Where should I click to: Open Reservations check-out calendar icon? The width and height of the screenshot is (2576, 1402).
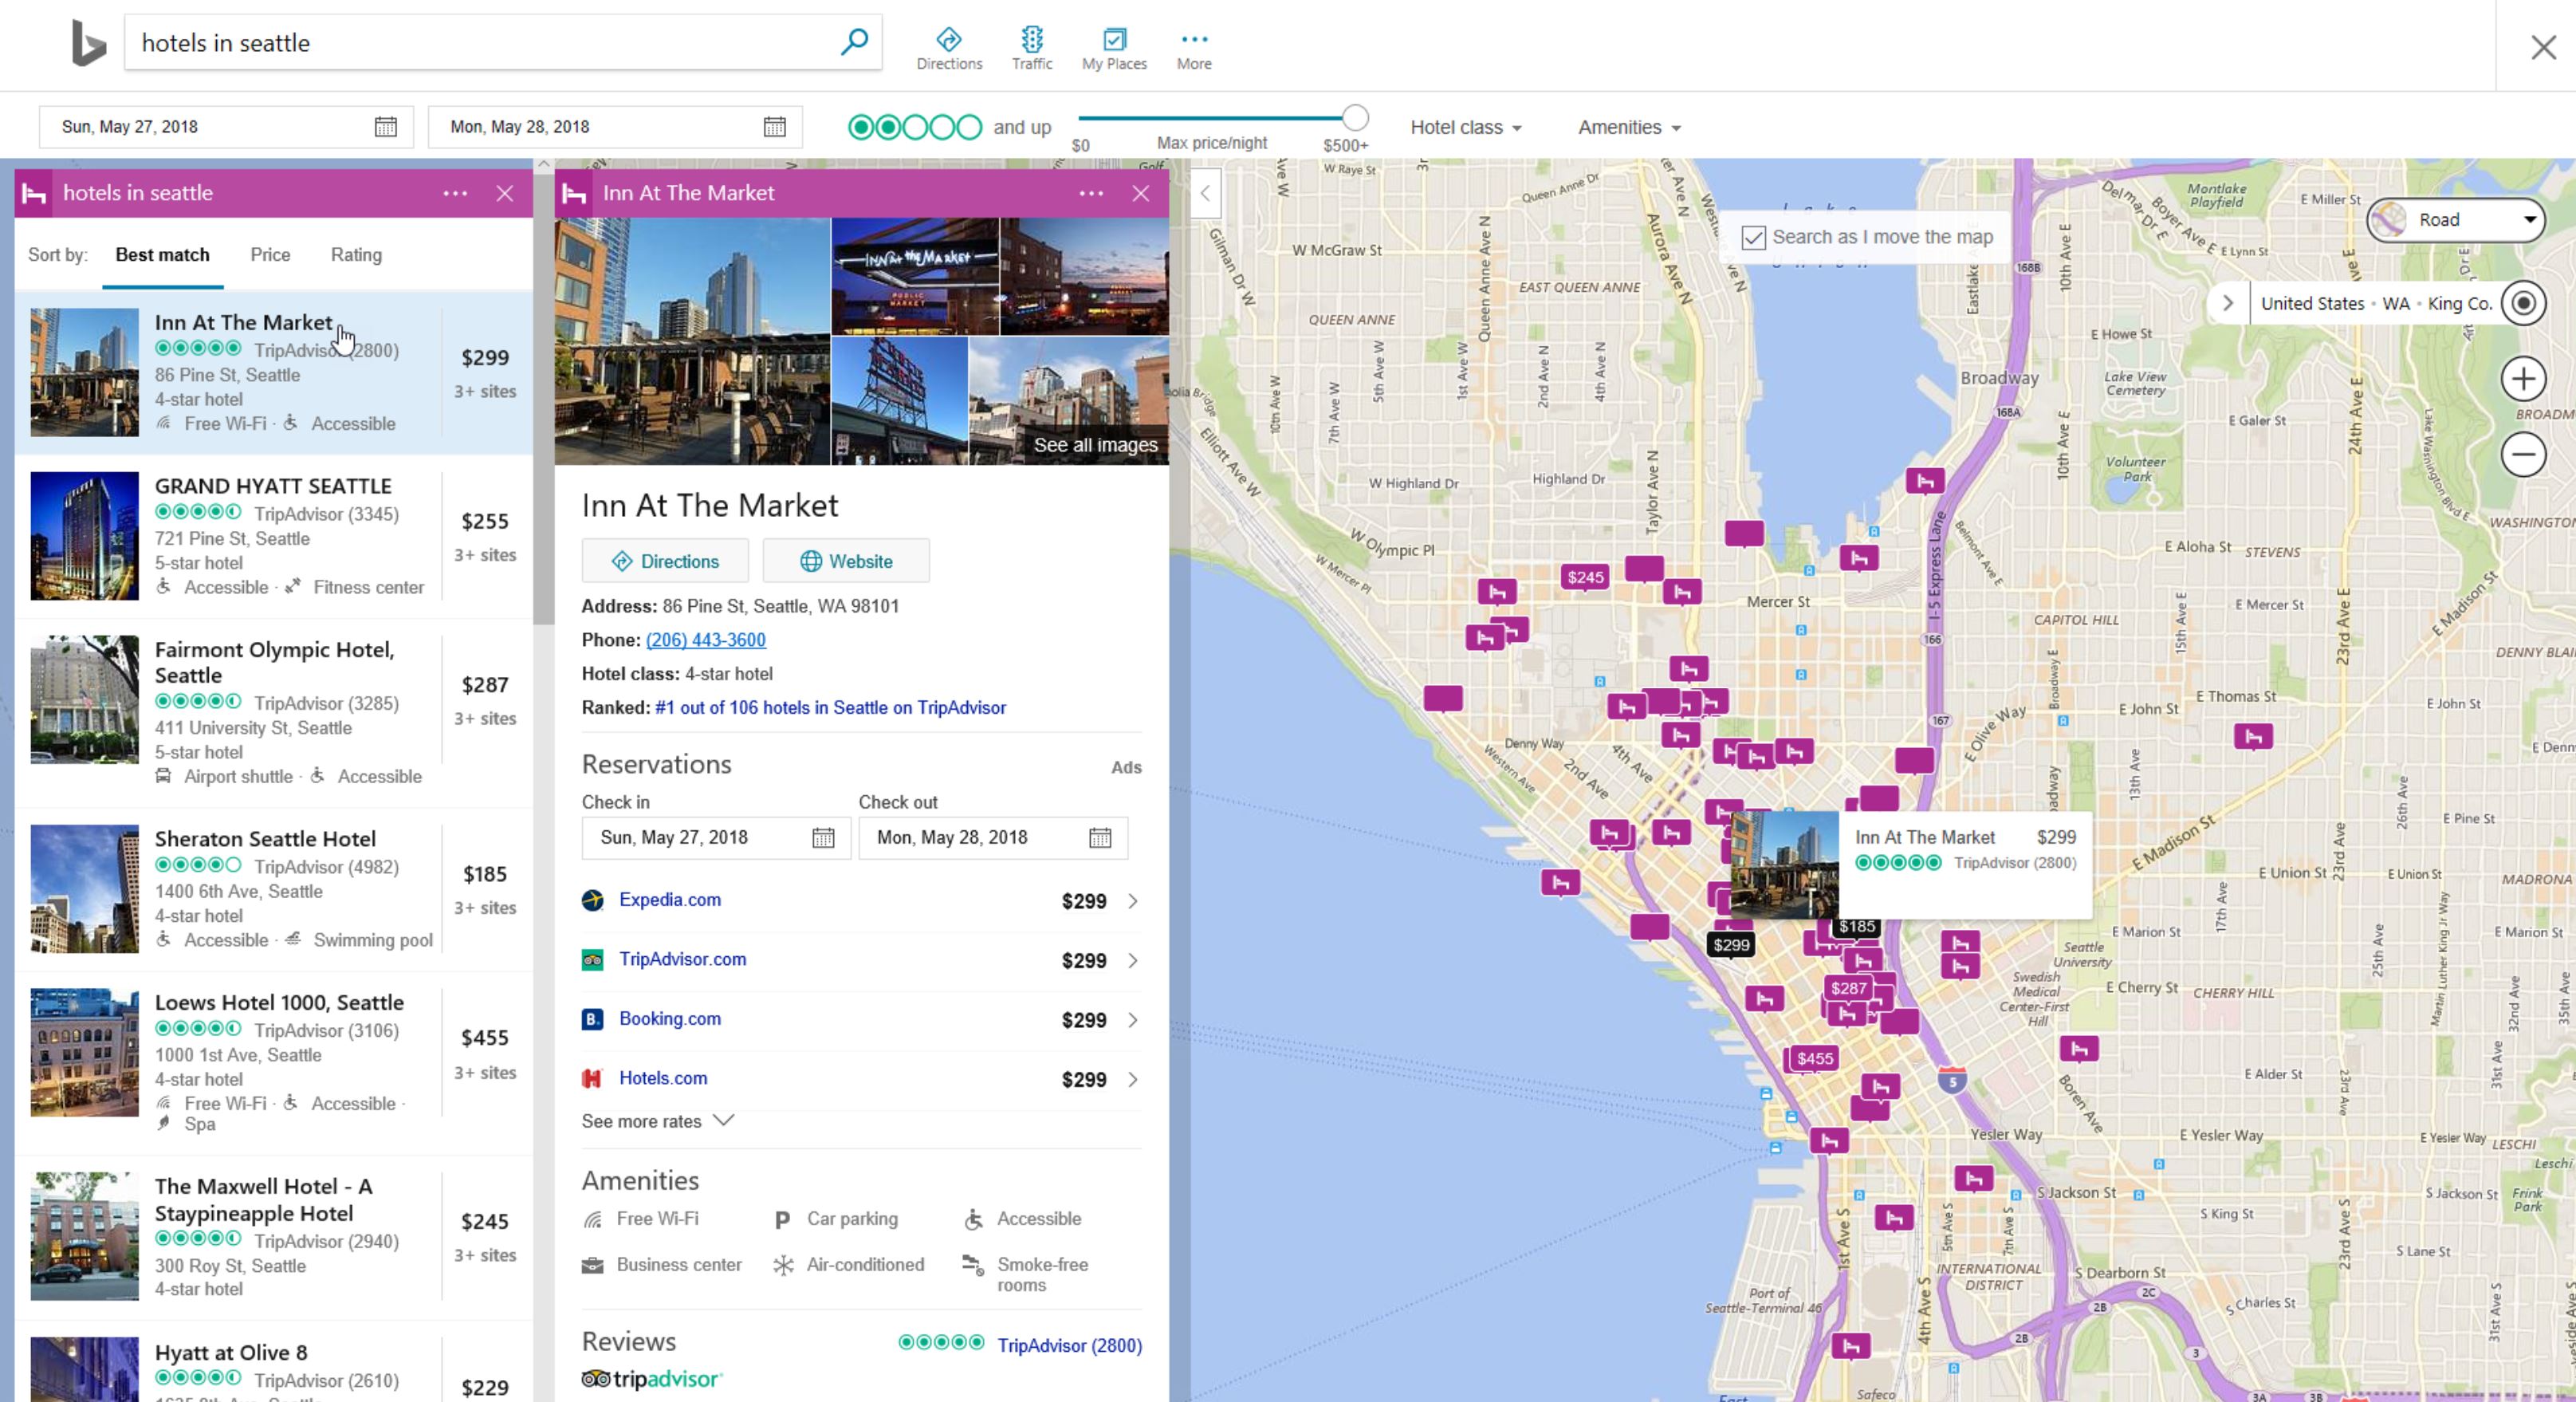(1100, 838)
